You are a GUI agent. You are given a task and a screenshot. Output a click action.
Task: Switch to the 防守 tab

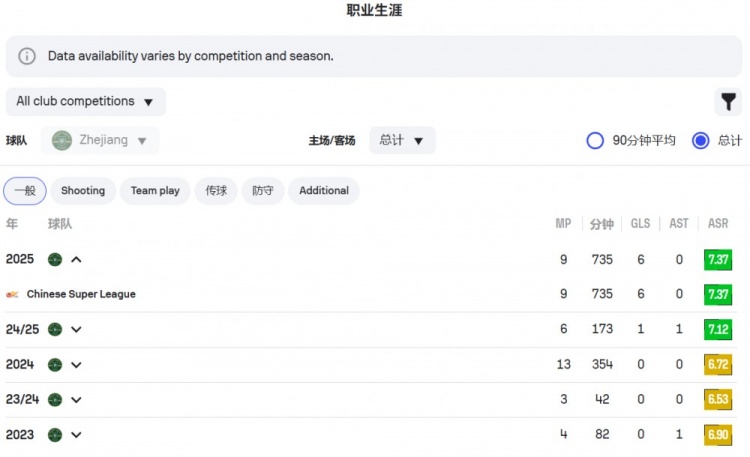[x=263, y=191]
